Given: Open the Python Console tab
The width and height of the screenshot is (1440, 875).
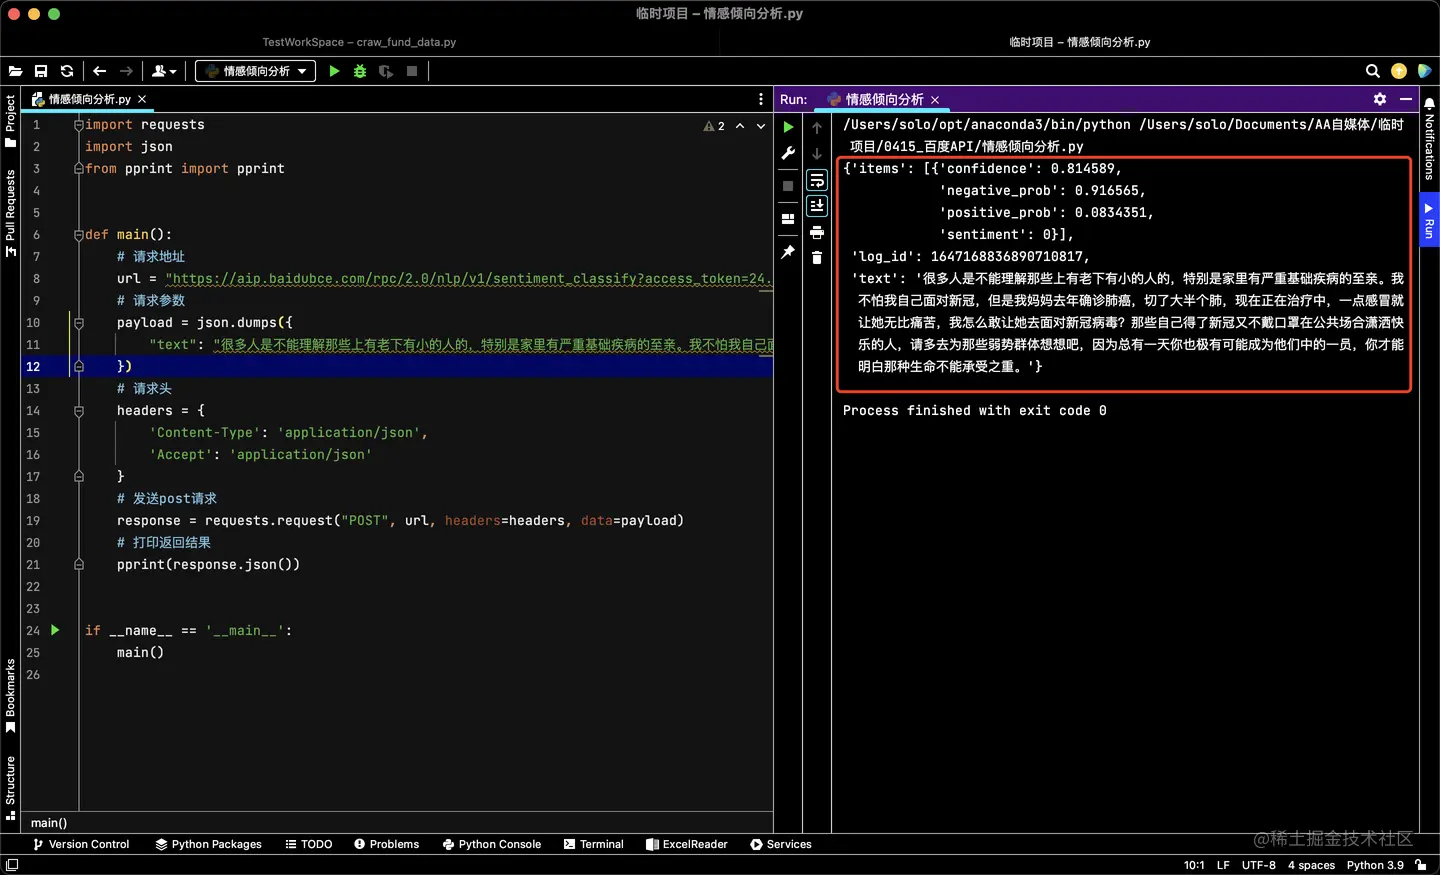Looking at the screenshot, I should pyautogui.click(x=491, y=844).
